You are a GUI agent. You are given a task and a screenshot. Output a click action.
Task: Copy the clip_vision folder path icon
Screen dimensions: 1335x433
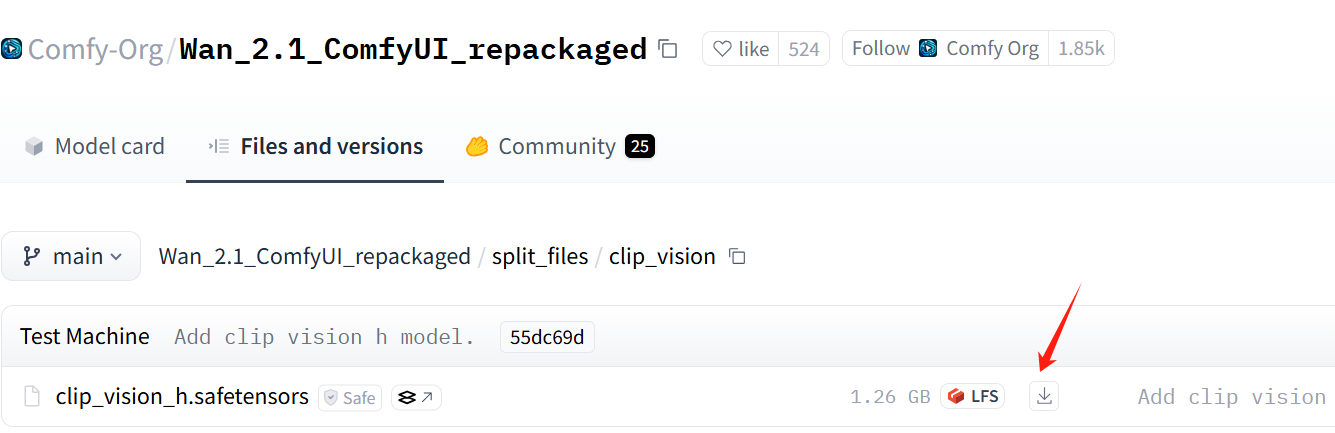click(x=737, y=256)
